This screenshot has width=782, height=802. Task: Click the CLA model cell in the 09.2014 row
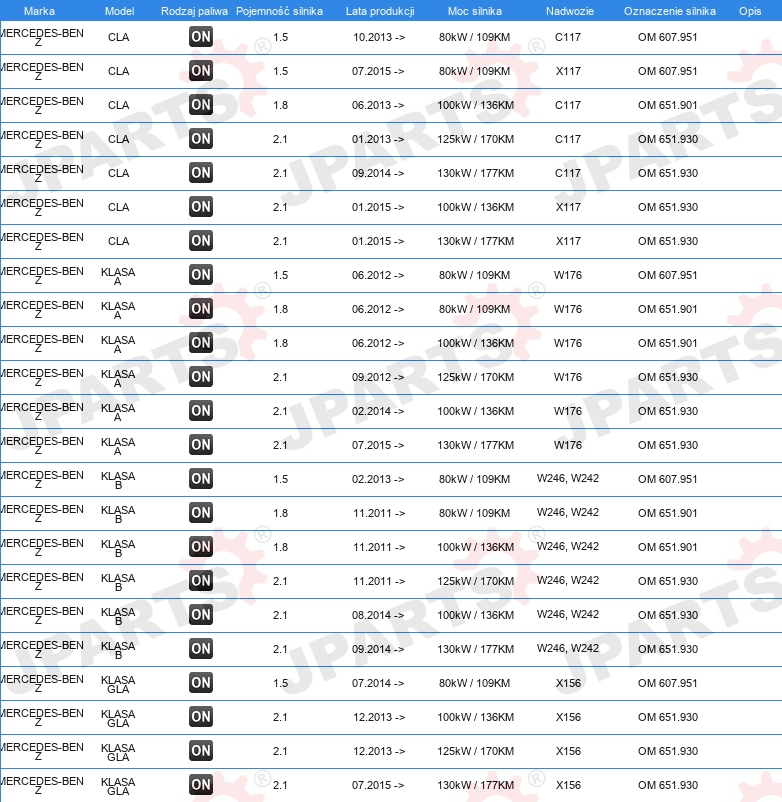tap(118, 173)
